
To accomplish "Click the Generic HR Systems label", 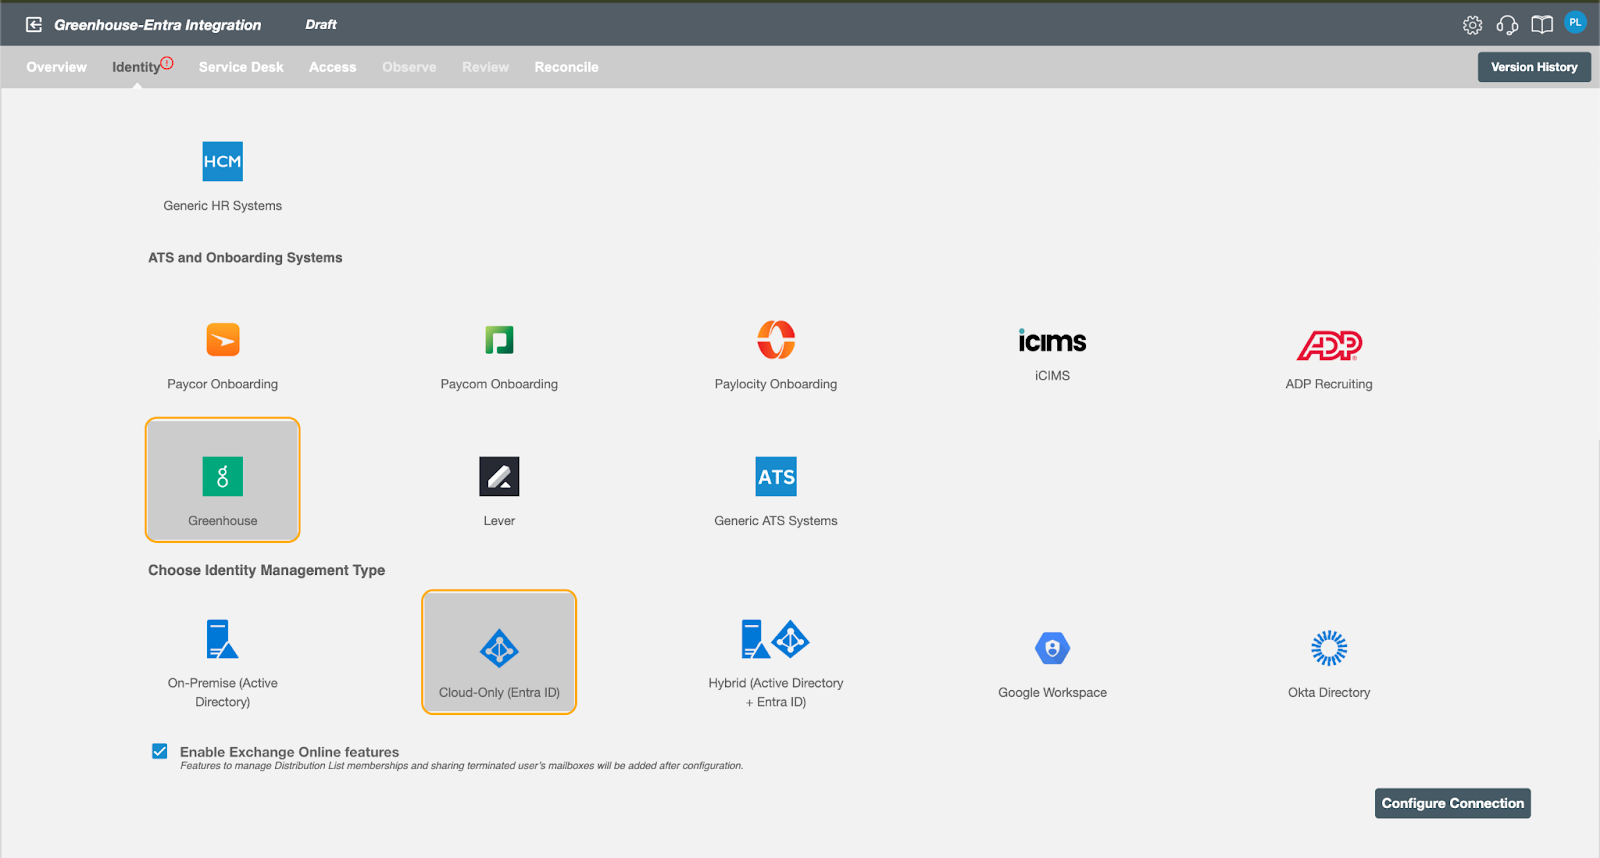I will [222, 206].
